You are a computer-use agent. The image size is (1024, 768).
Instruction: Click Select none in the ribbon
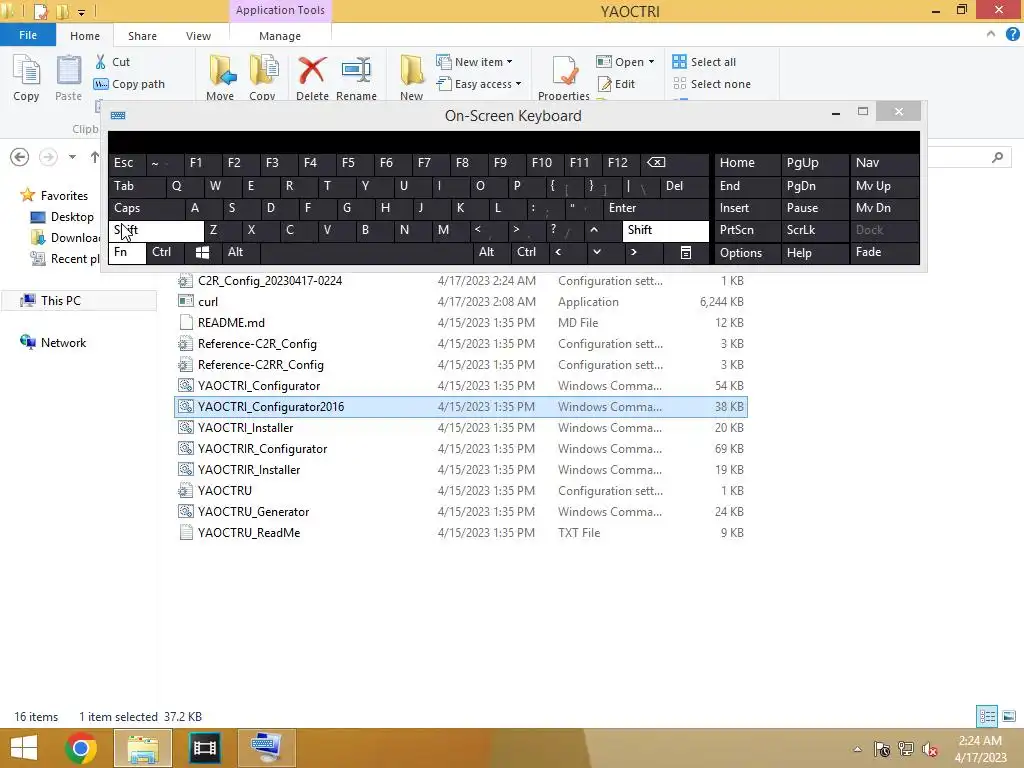(712, 84)
